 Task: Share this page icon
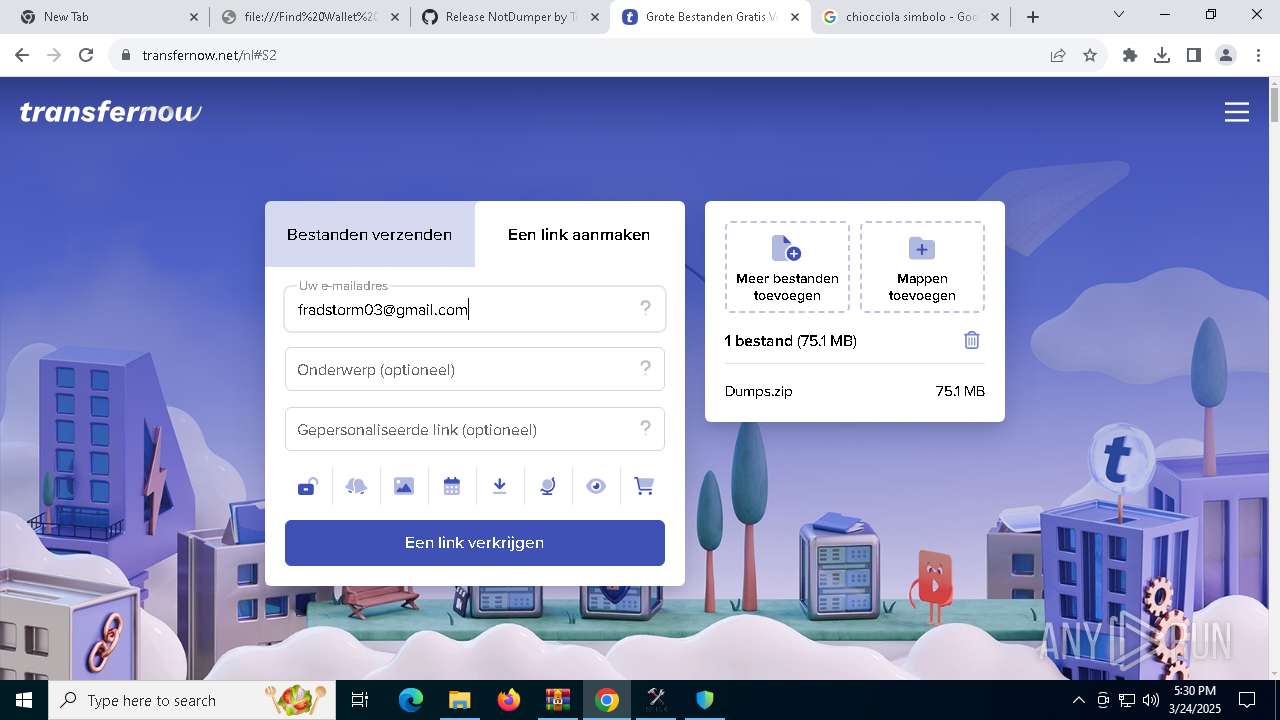click(1058, 55)
